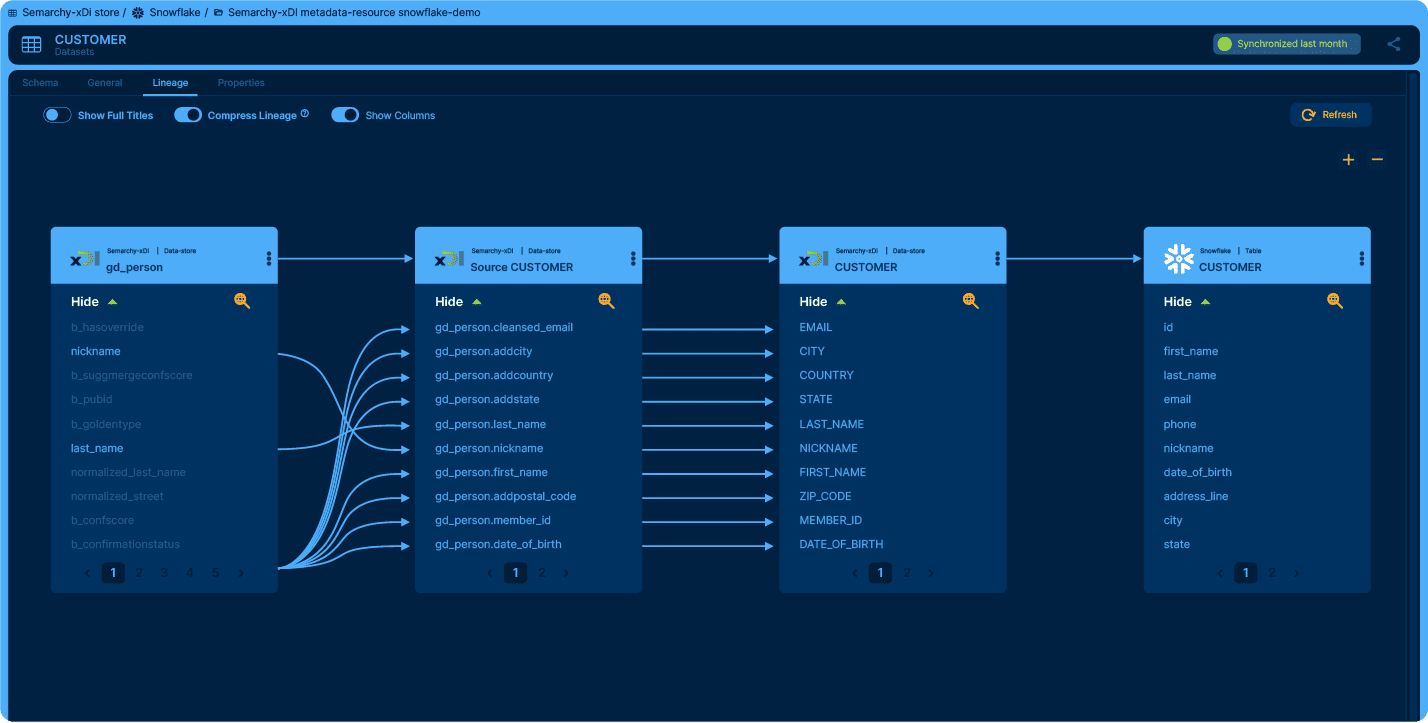
Task: Open Semarchy-xDI store breadcrumb link
Action: 71,13
